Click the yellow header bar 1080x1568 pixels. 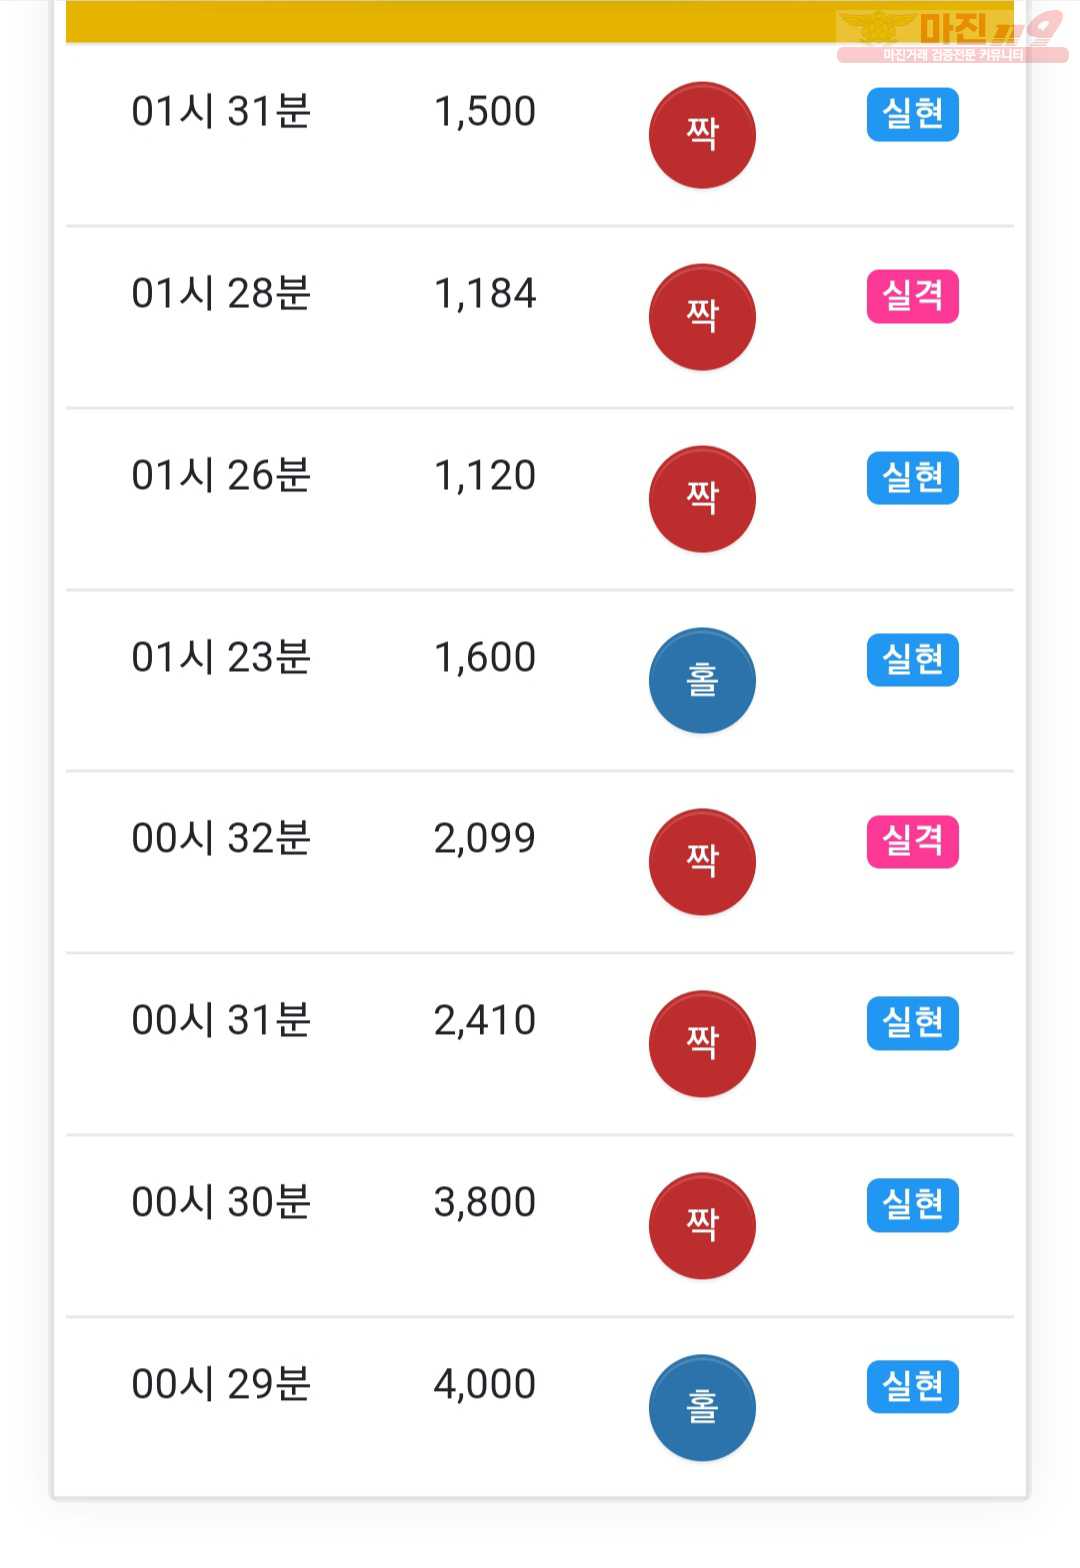540,21
